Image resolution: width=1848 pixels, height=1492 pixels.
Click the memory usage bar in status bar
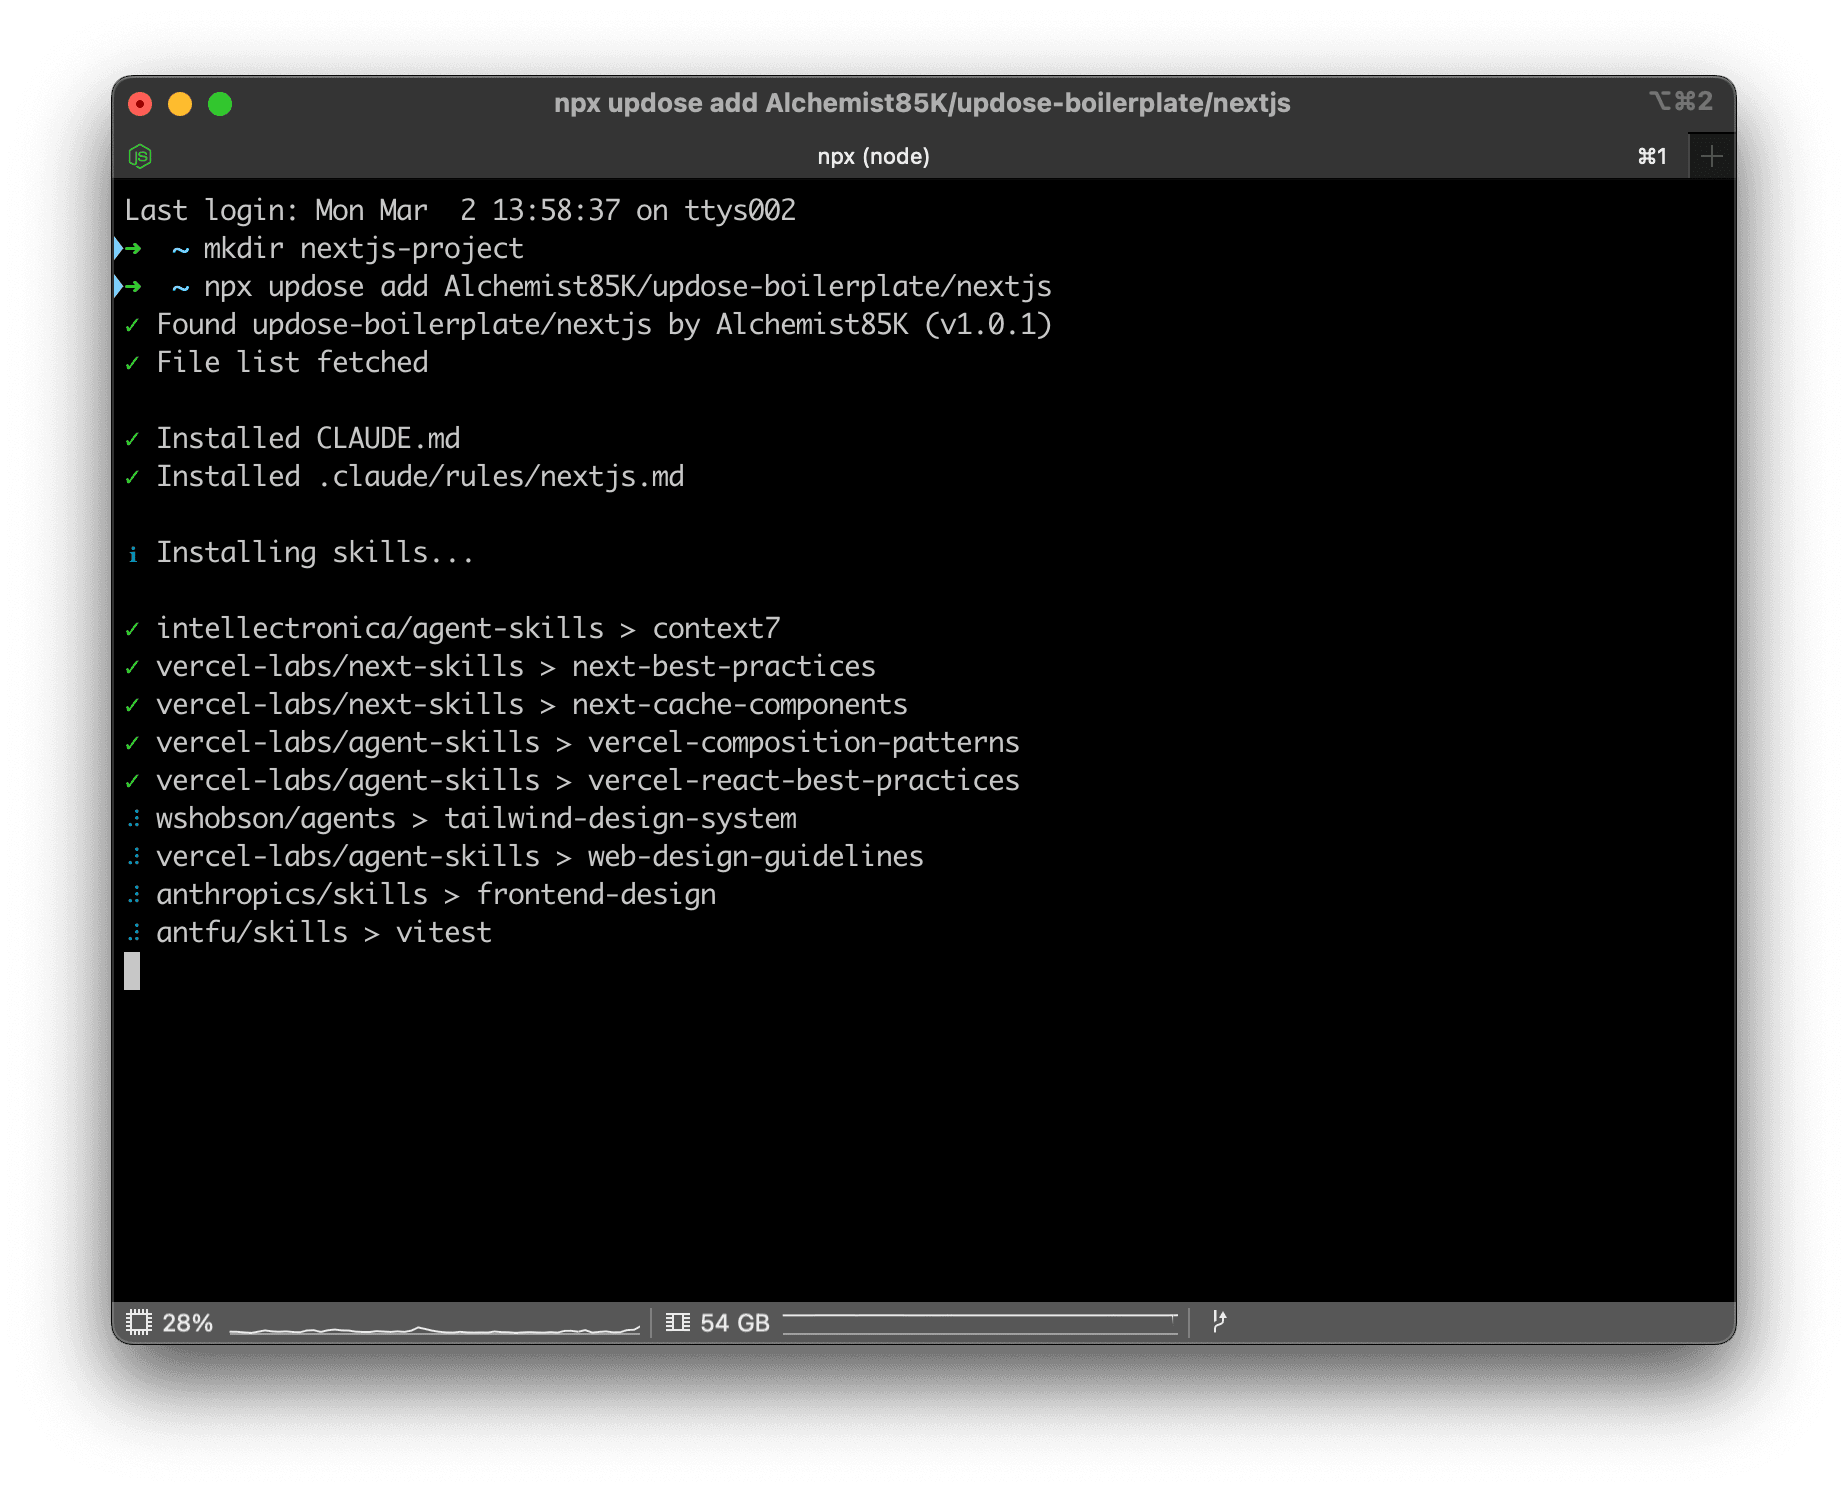coord(980,1321)
